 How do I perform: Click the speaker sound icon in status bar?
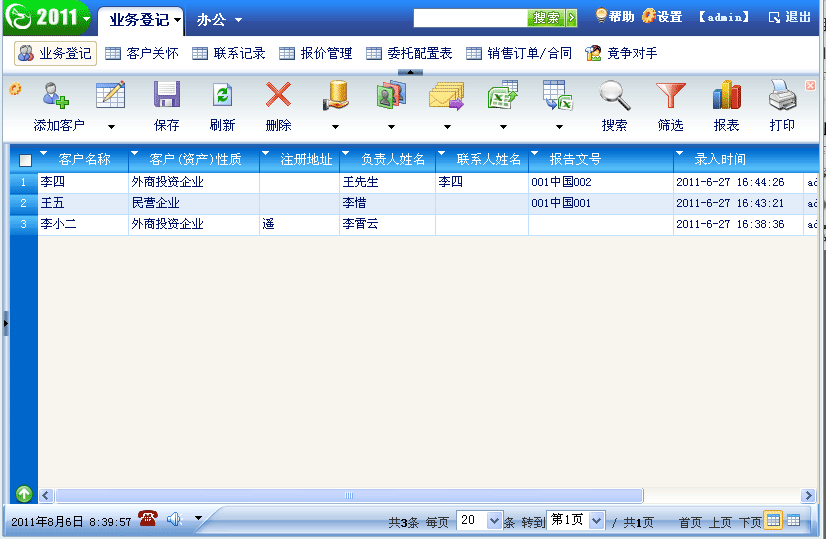[x=174, y=519]
